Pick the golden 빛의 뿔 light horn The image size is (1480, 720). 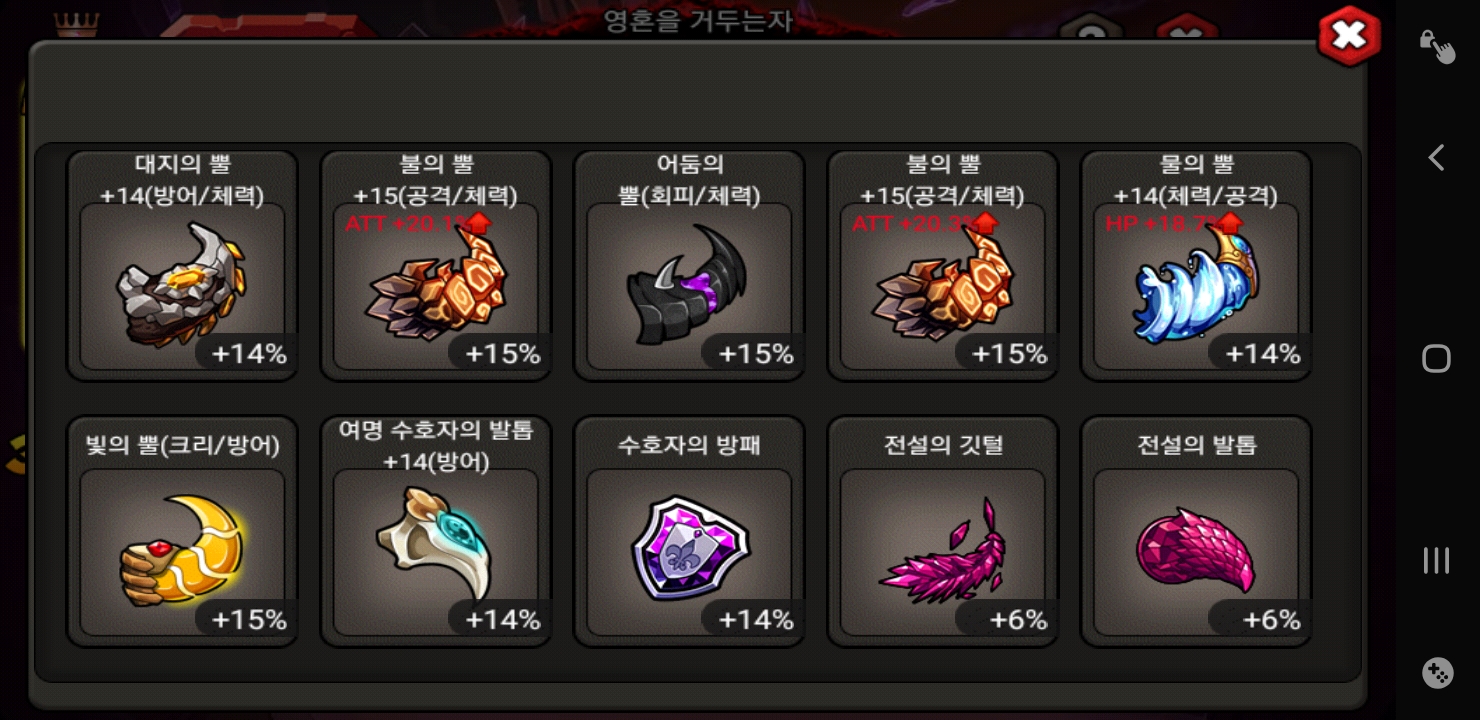182,532
